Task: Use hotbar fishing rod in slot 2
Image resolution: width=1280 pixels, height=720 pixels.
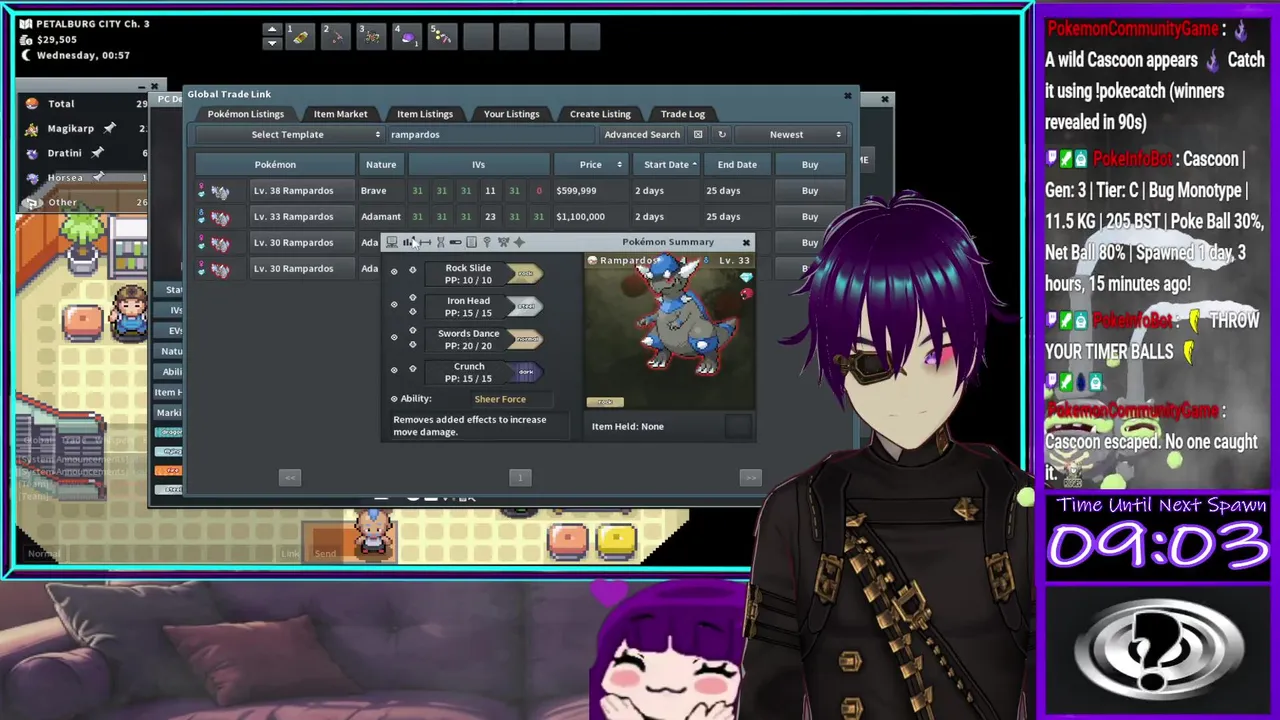Action: pyautogui.click(x=335, y=37)
